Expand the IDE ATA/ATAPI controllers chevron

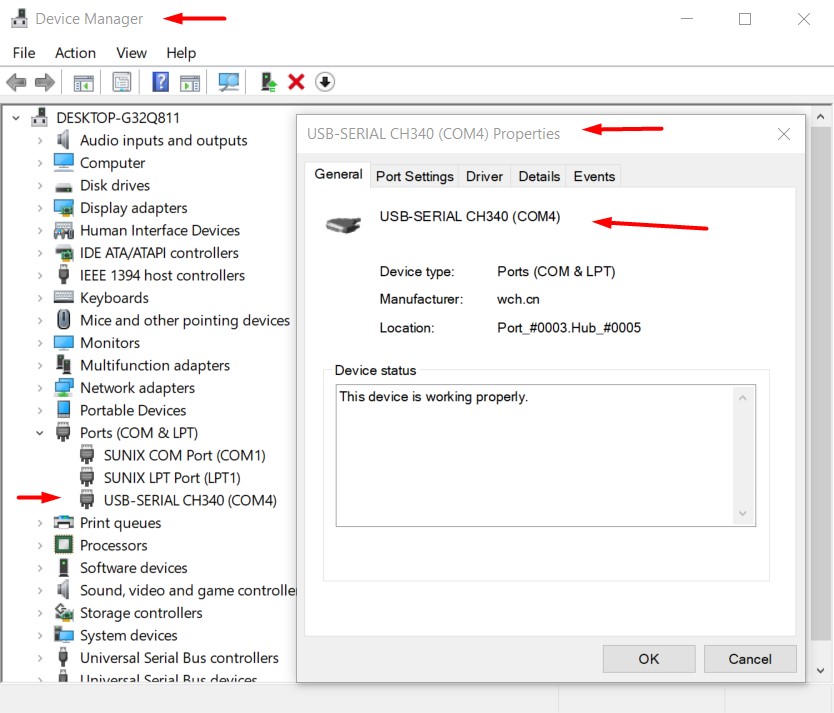[40, 253]
